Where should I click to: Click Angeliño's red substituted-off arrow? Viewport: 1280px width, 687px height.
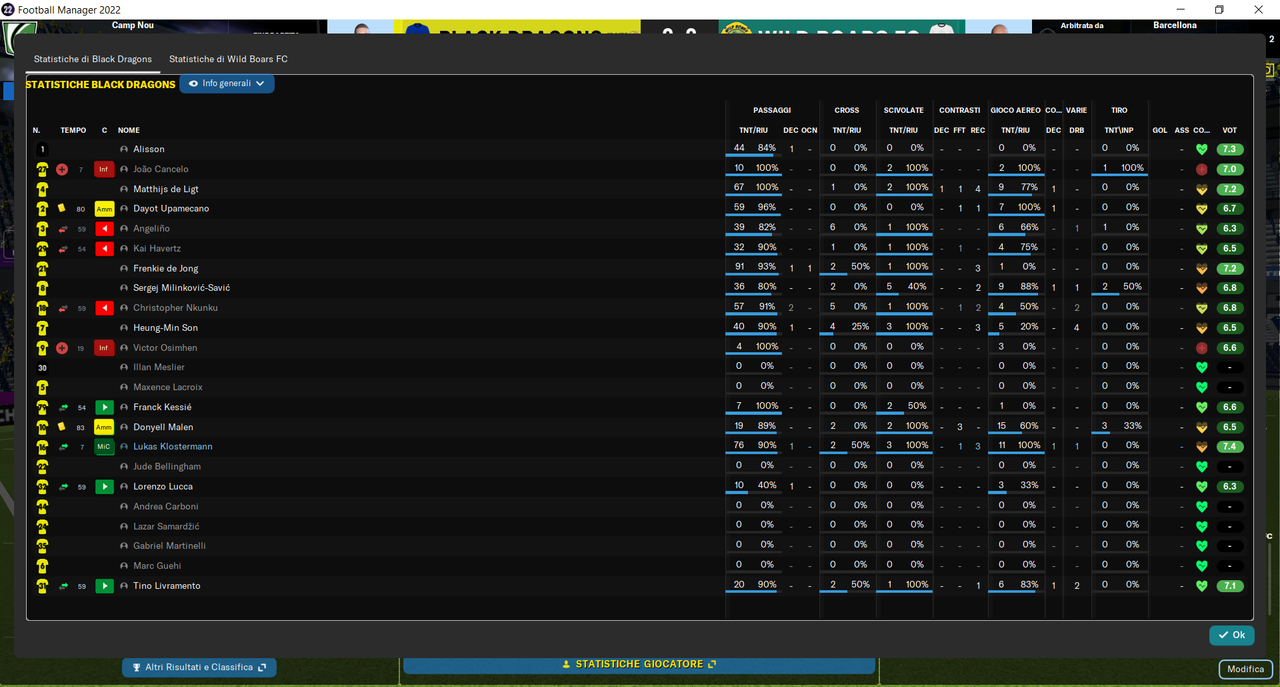[104, 229]
